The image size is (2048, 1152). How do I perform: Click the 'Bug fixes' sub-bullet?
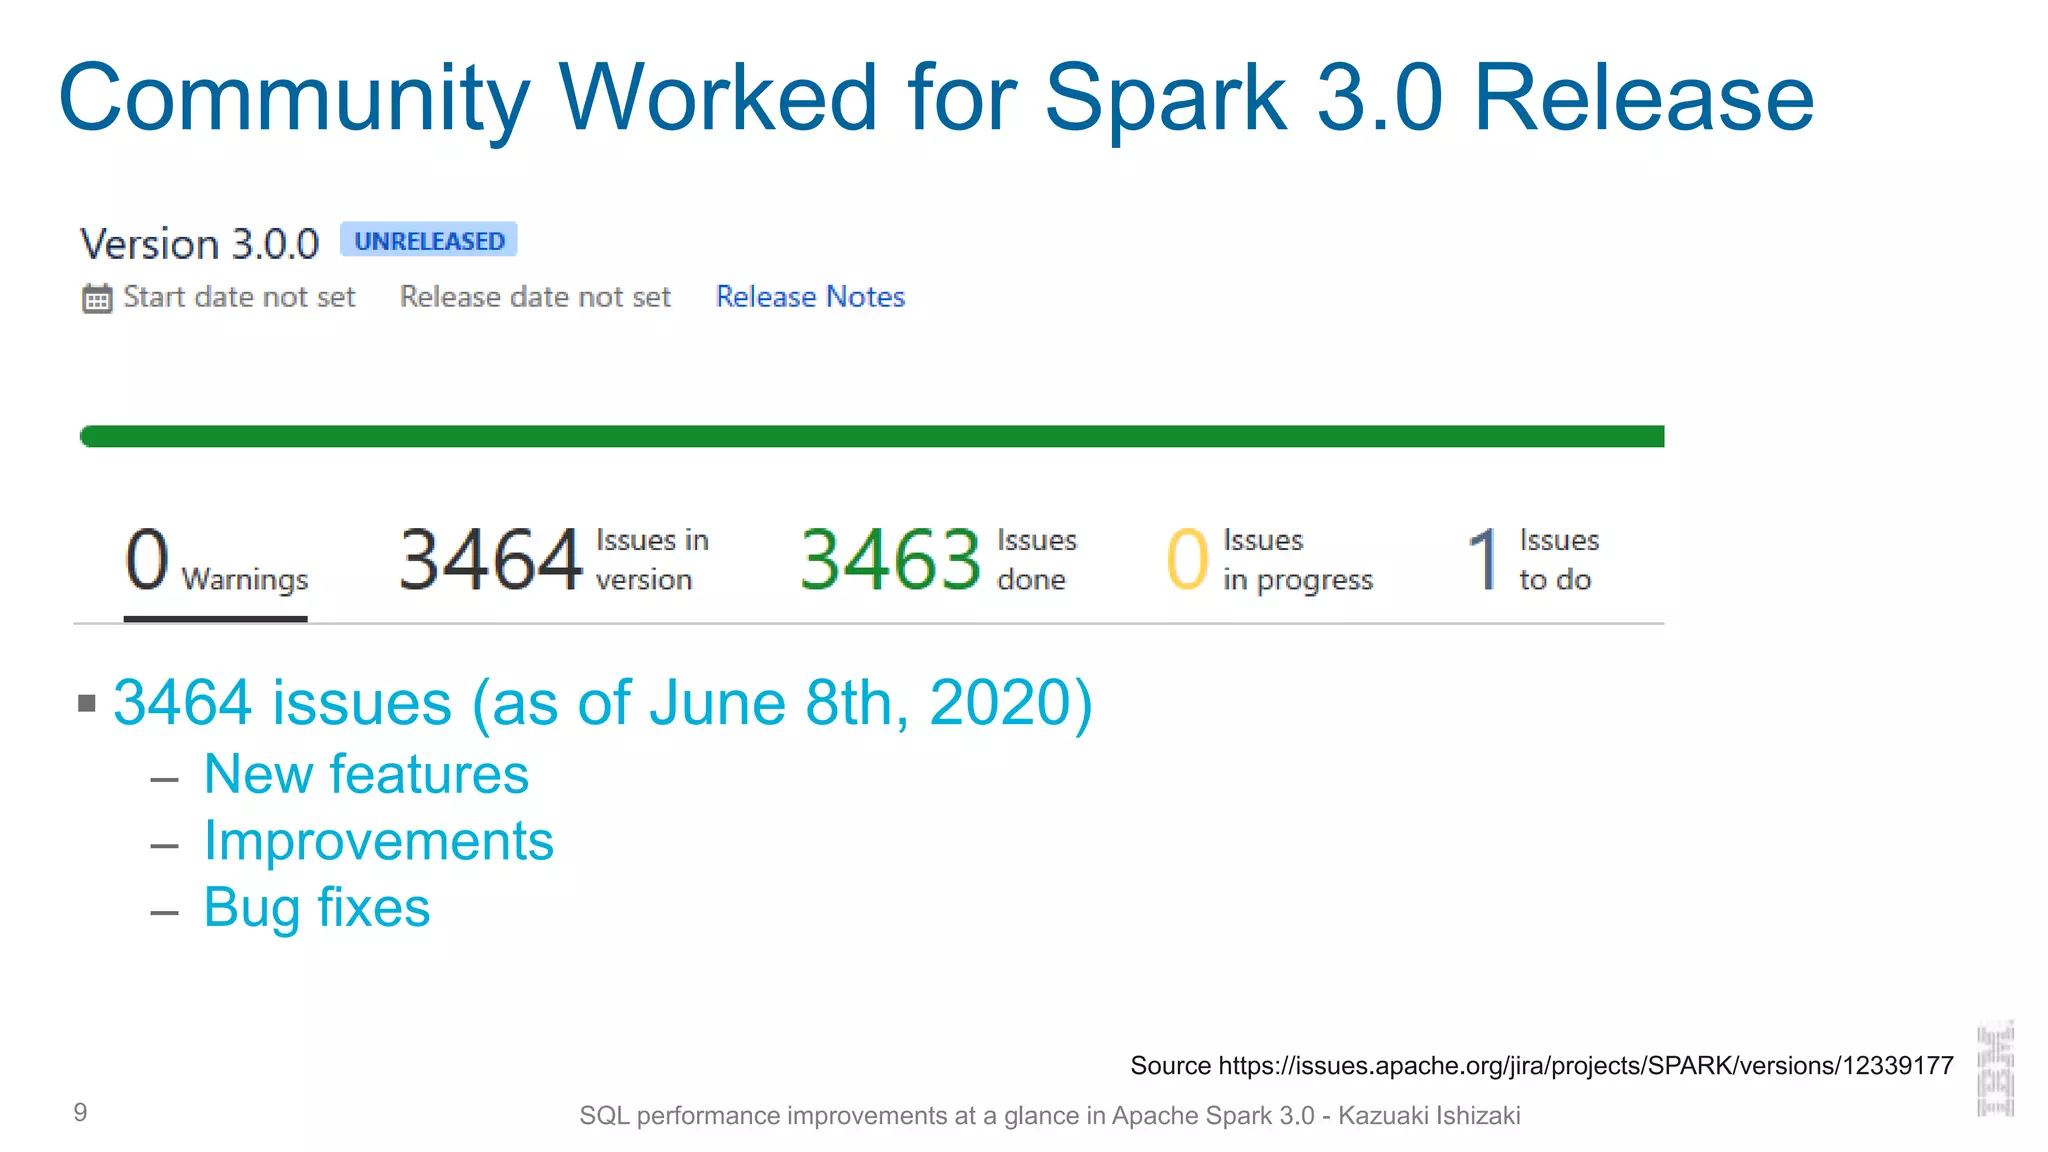coord(316,908)
